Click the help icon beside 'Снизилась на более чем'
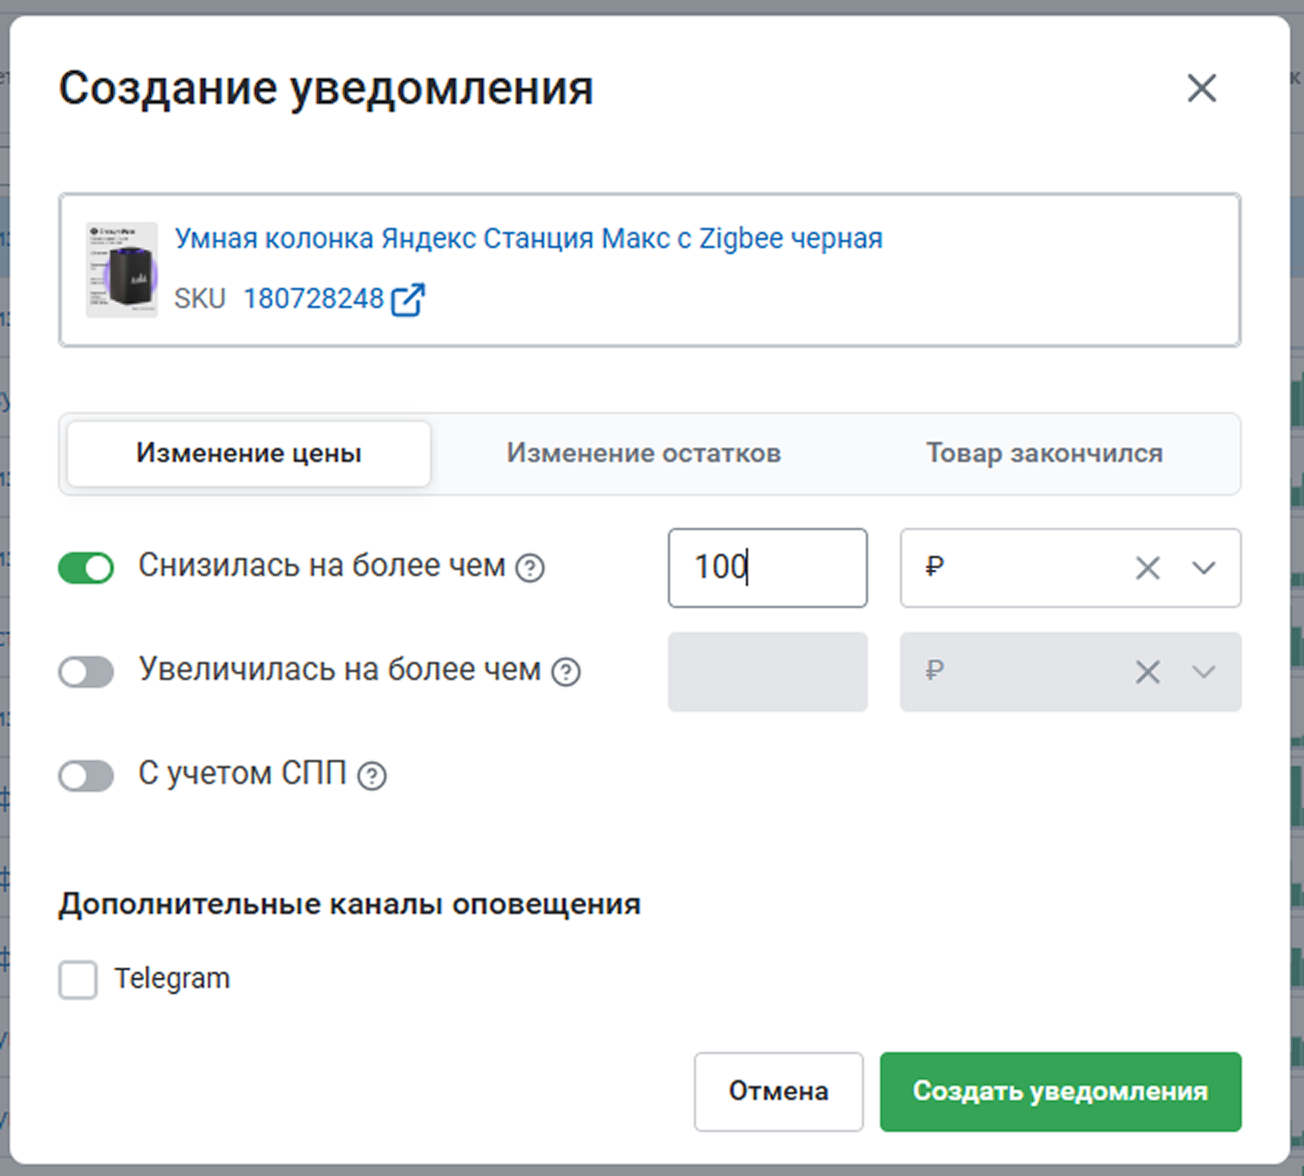Image resolution: width=1304 pixels, height=1176 pixels. pyautogui.click(x=530, y=568)
